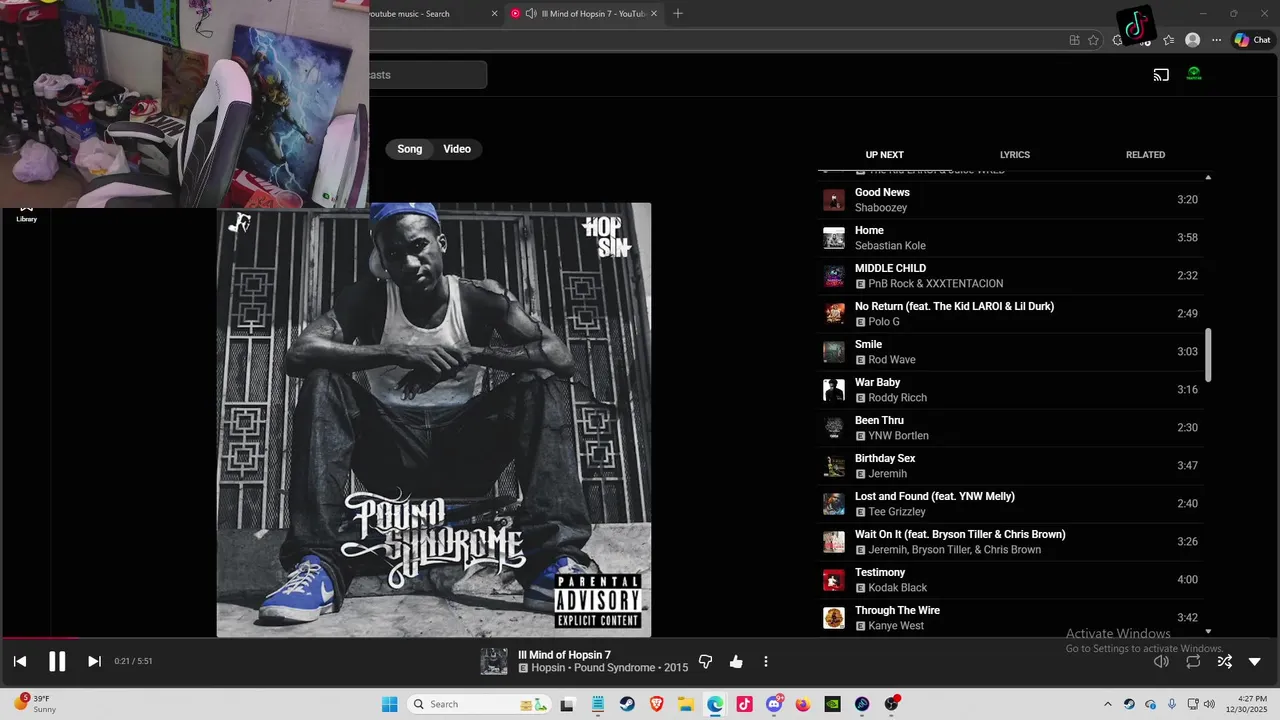Add this page to browser favorites
The width and height of the screenshot is (1280, 720).
pyautogui.click(x=1093, y=40)
